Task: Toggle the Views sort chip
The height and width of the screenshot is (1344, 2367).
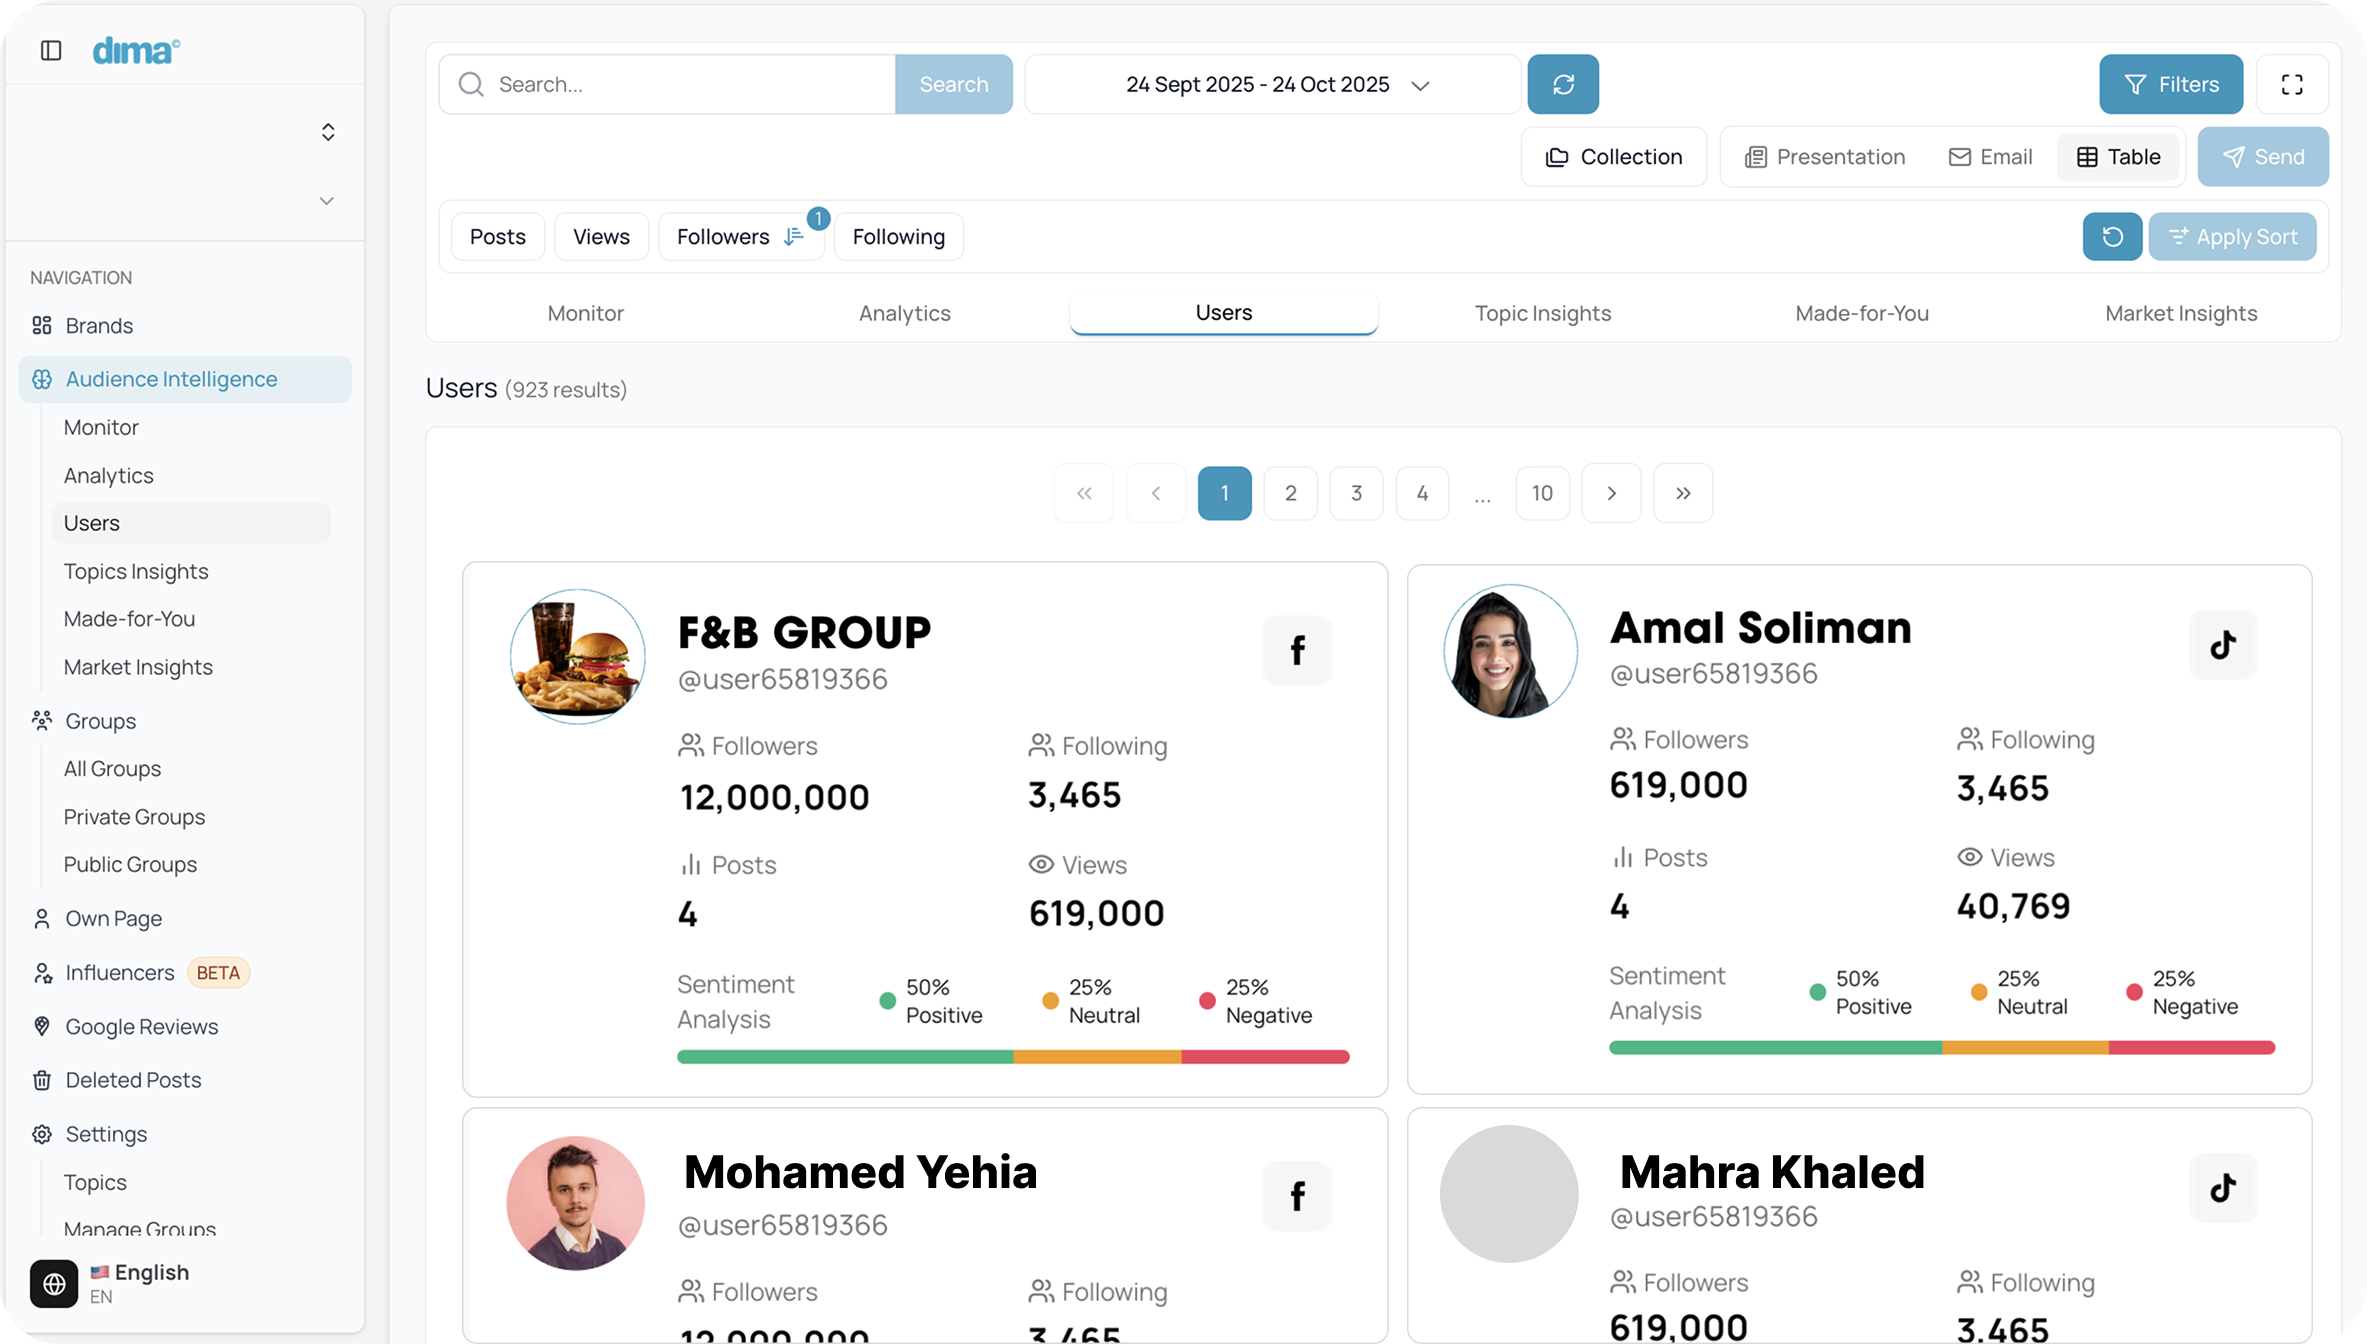Action: (601, 237)
